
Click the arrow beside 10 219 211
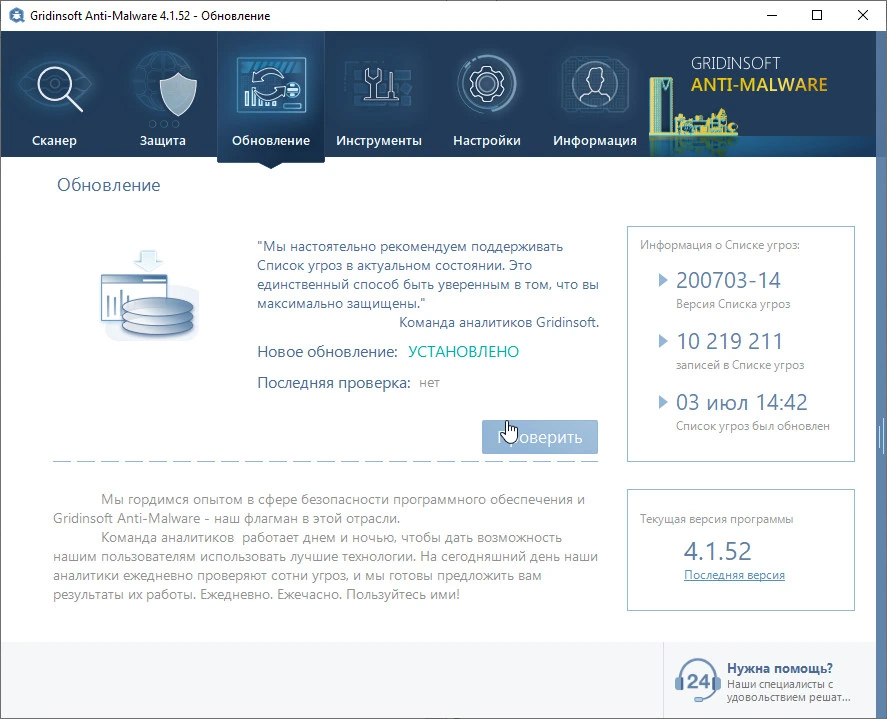(663, 341)
